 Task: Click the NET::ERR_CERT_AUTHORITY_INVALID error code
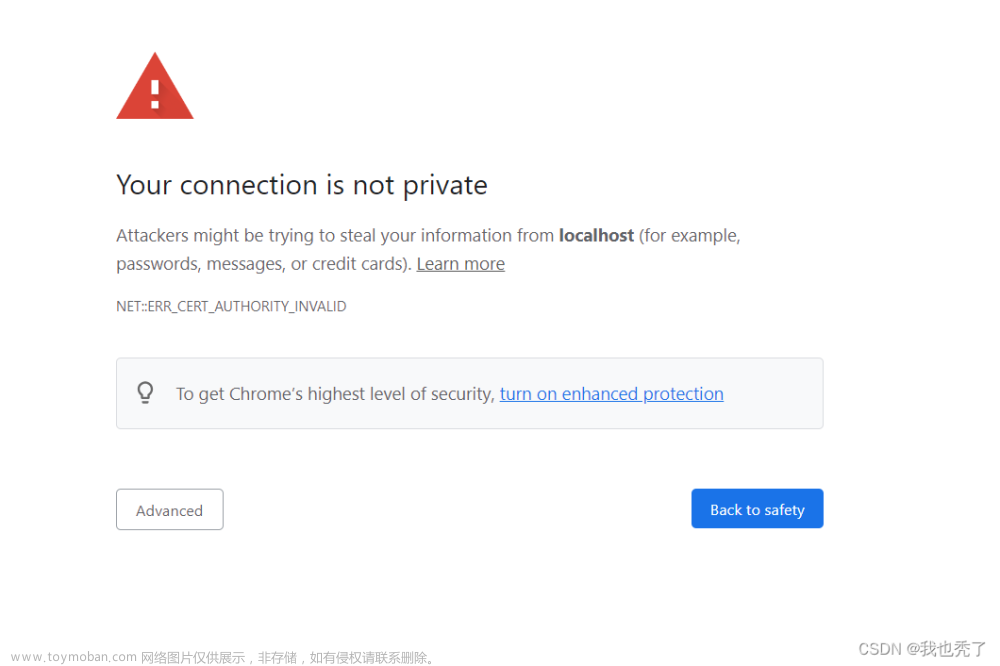point(231,306)
